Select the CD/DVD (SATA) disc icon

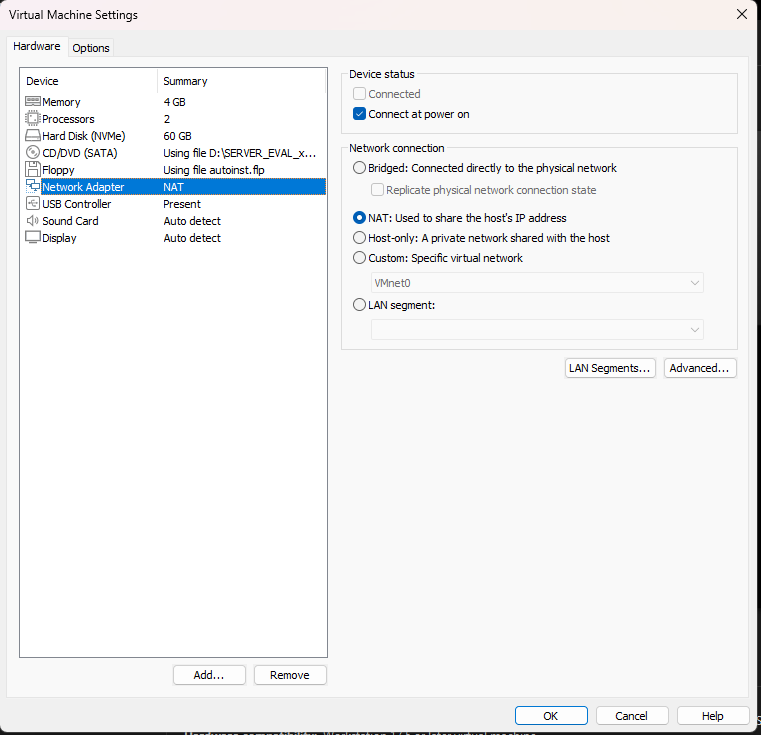(32, 153)
